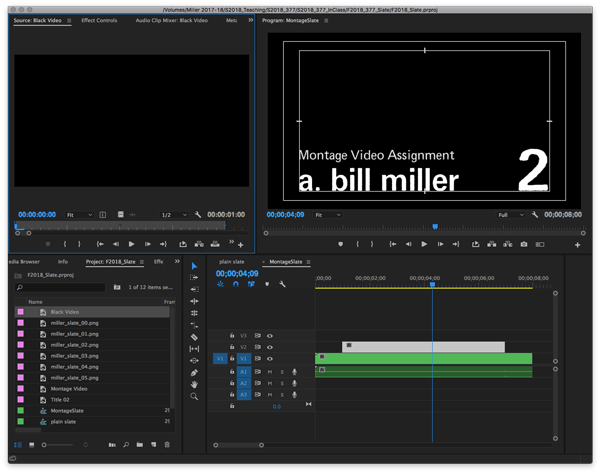Toggle V2 track output eye

(270, 347)
